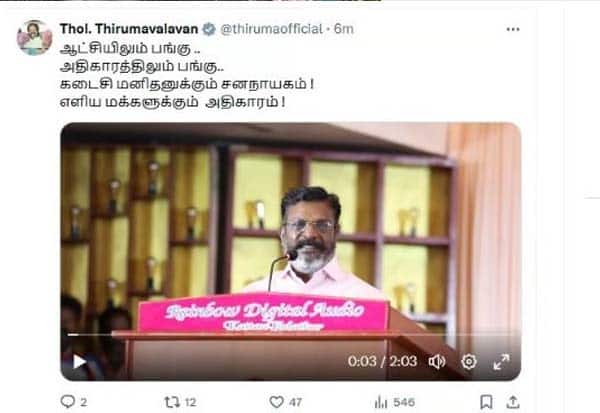
Task: Seek along the video progress bar
Action: tap(291, 335)
